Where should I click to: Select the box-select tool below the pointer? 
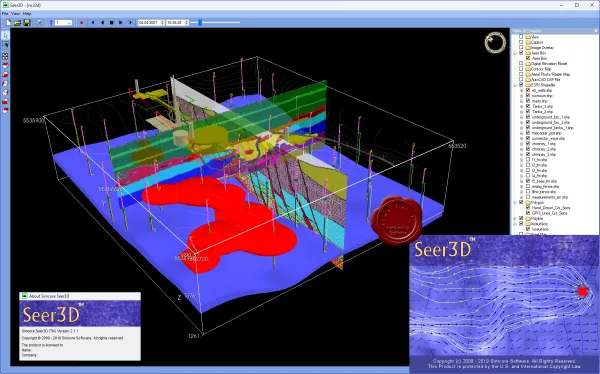[5, 44]
